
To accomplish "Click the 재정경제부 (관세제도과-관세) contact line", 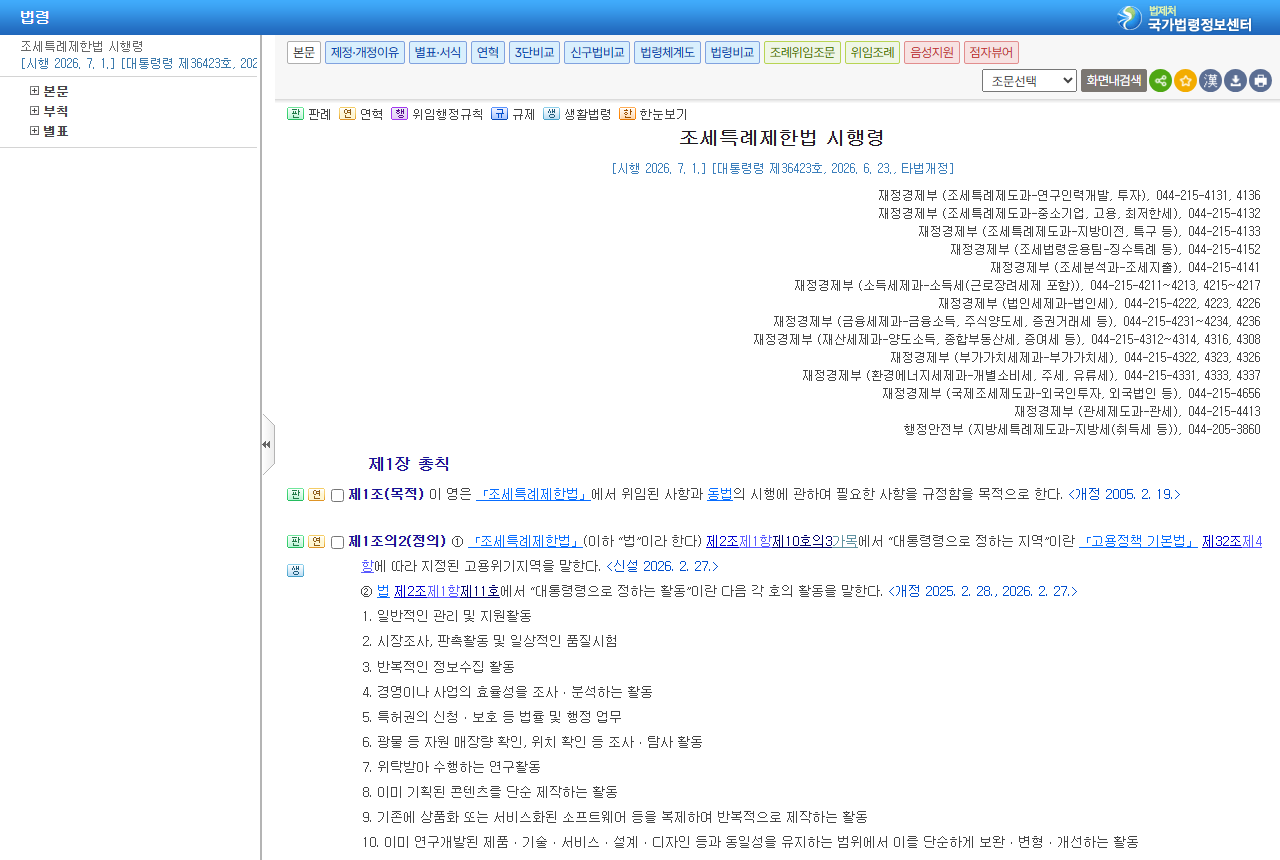I will [1137, 411].
